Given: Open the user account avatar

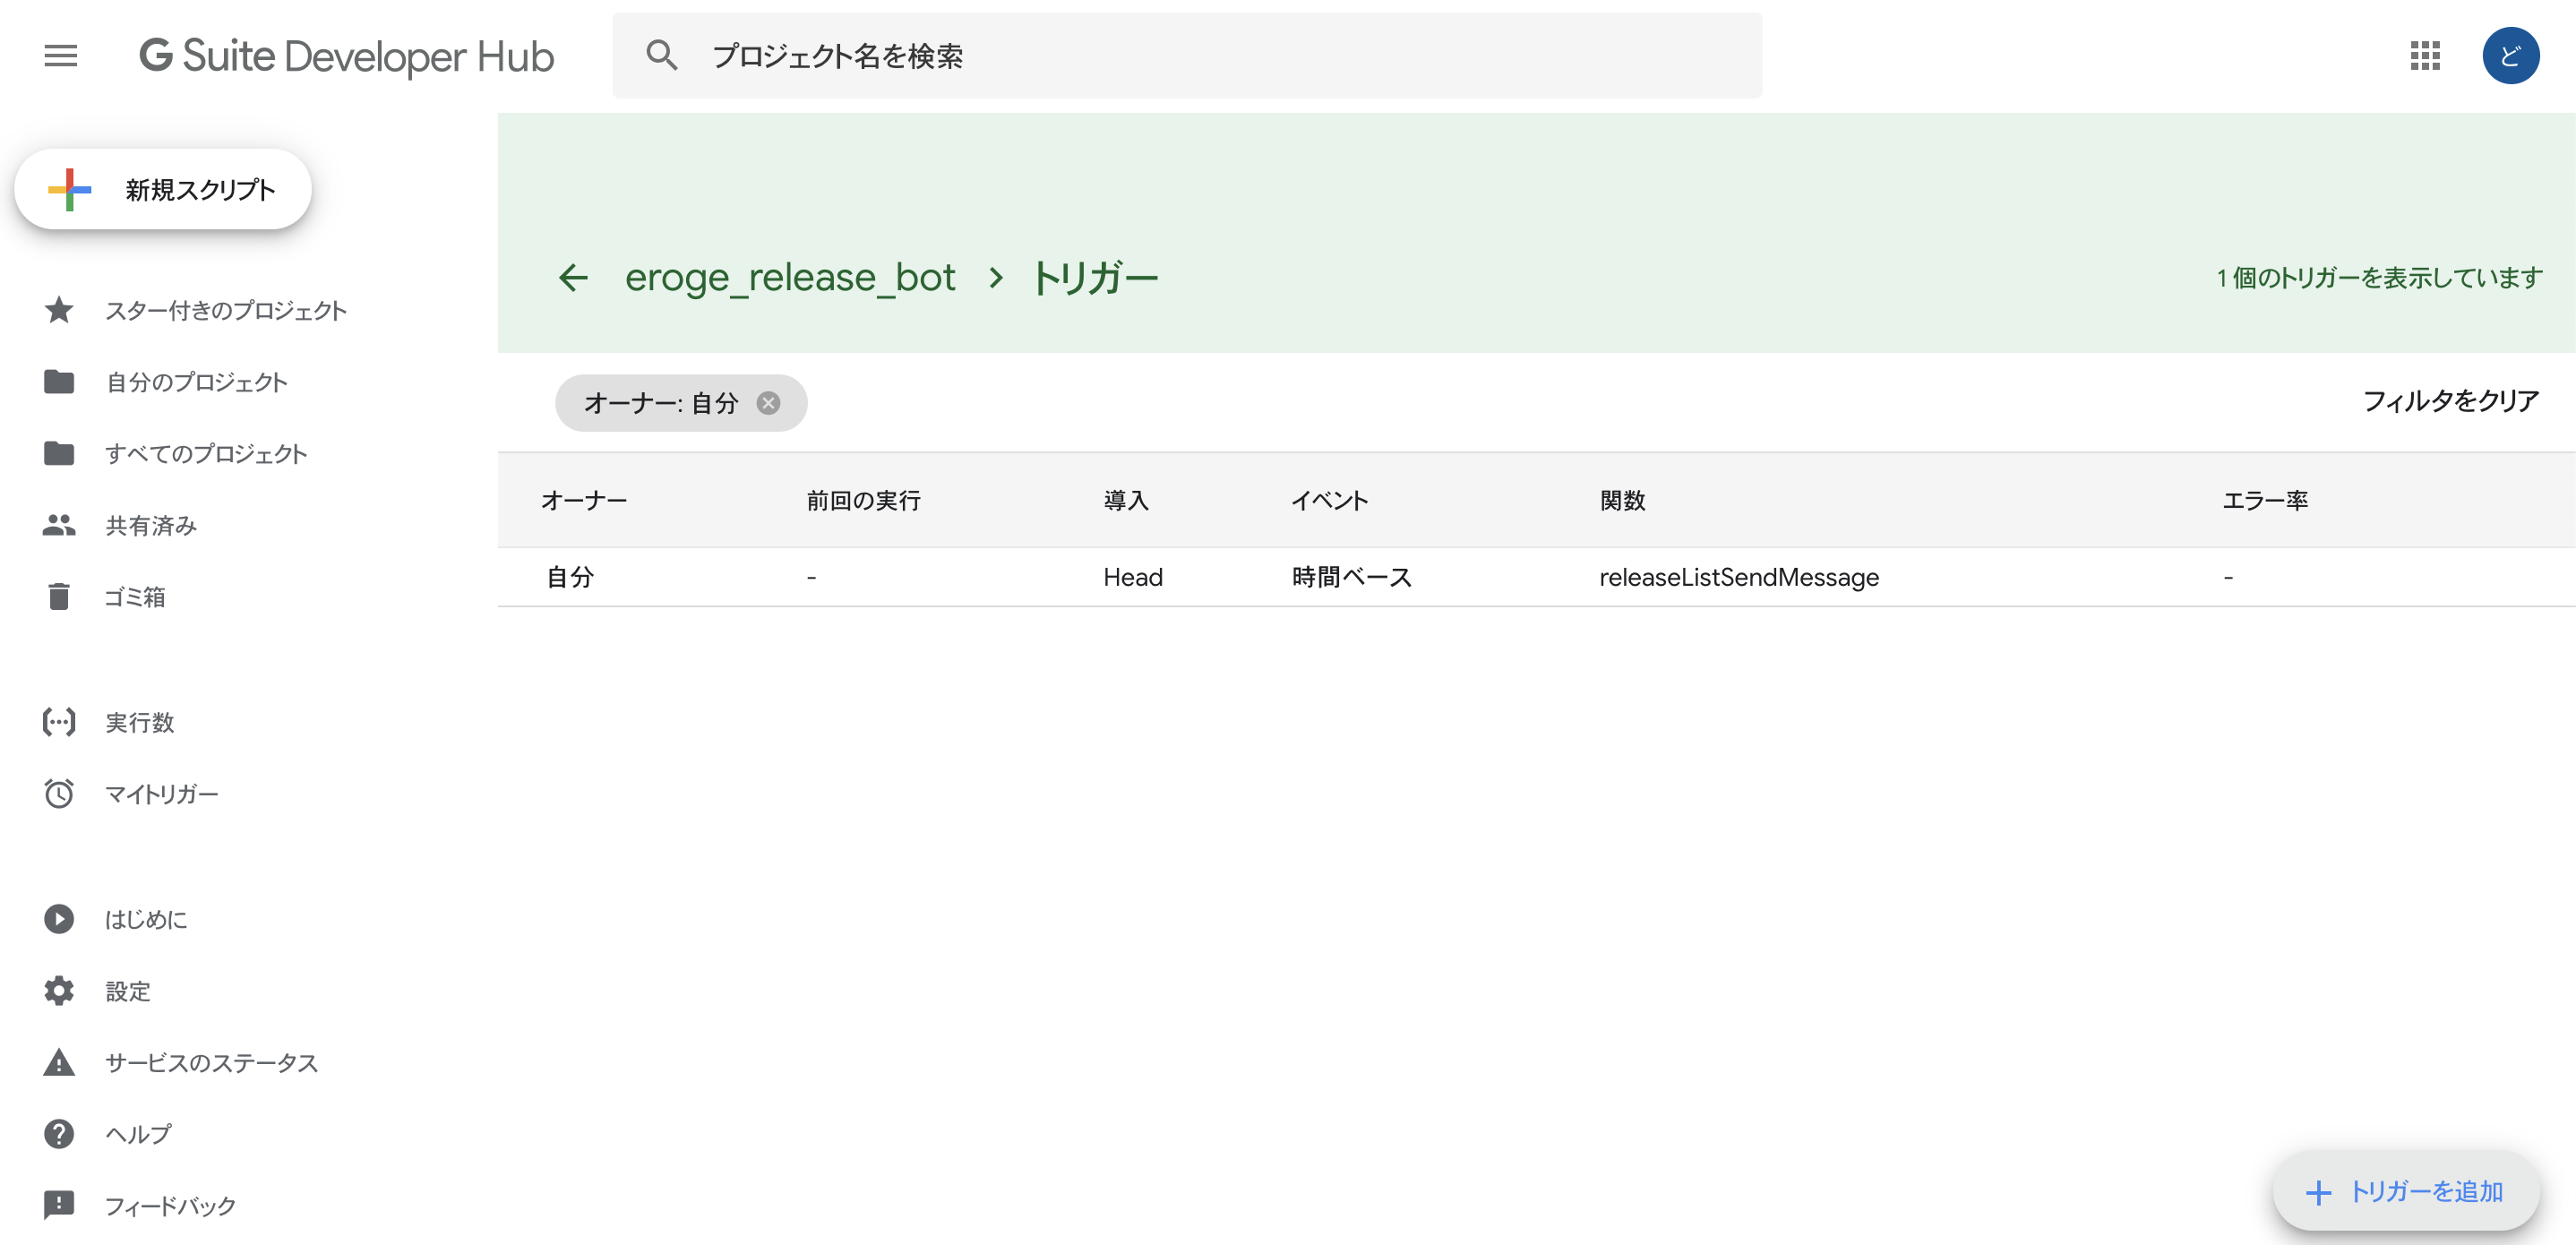Looking at the screenshot, I should (x=2509, y=56).
